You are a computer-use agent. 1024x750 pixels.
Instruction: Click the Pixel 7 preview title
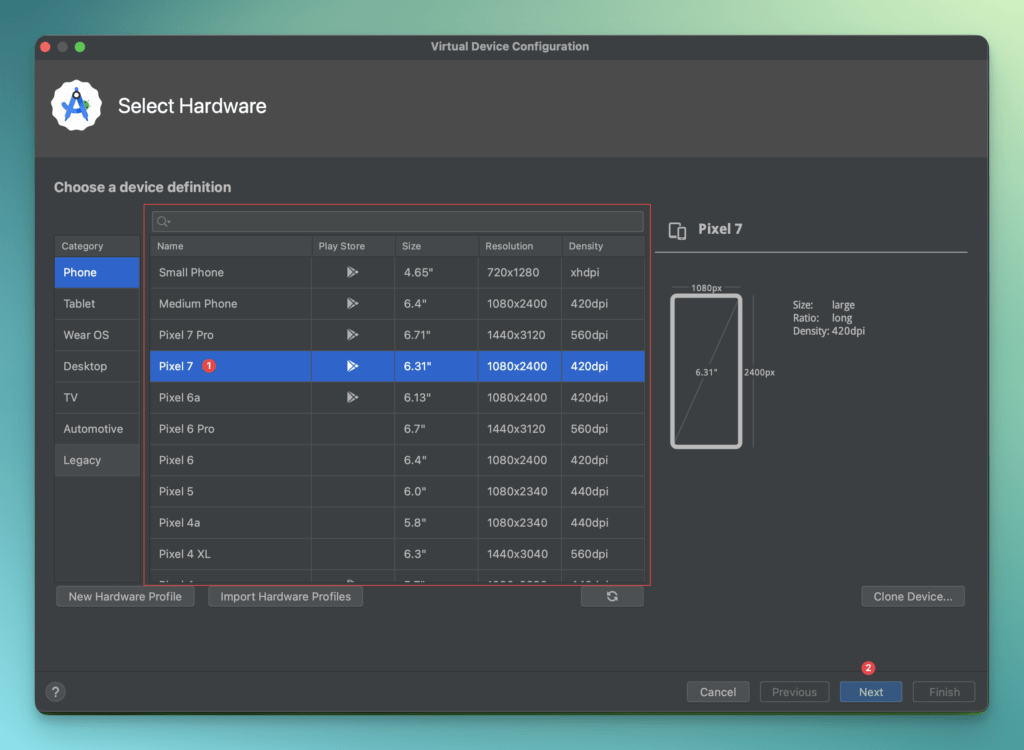pyautogui.click(x=720, y=229)
